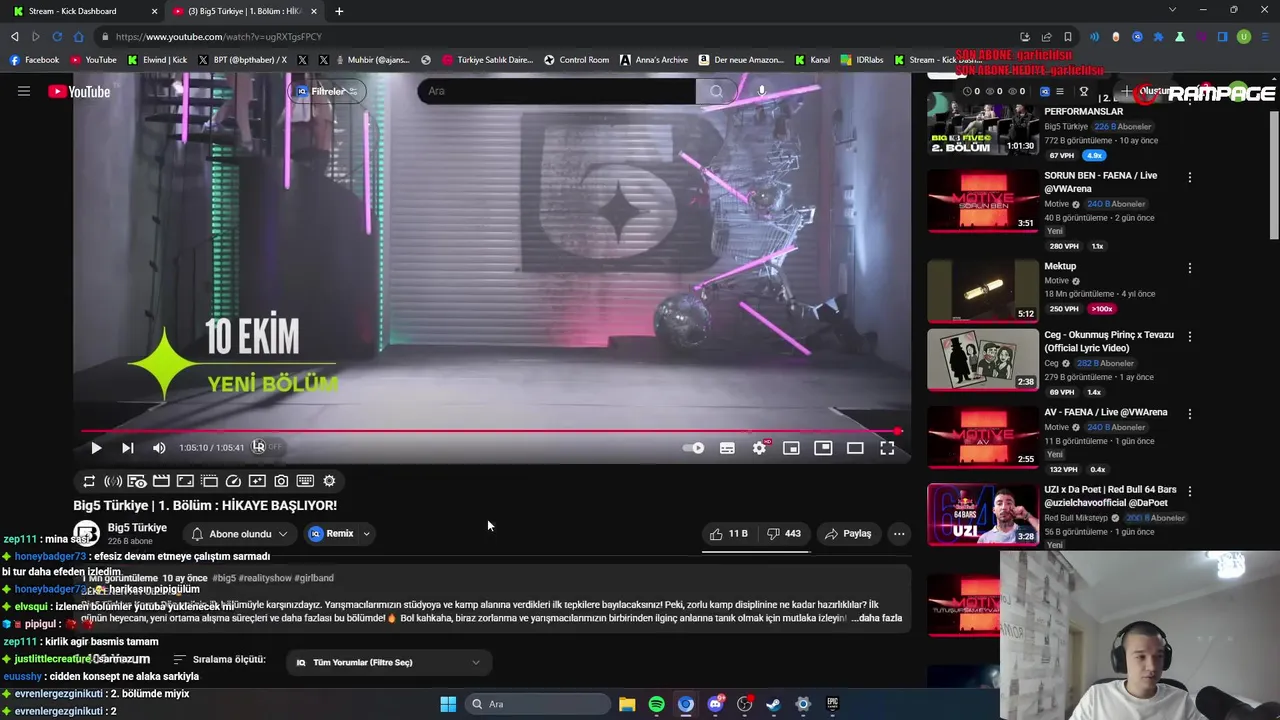Take a screenshot of the video

281,481
